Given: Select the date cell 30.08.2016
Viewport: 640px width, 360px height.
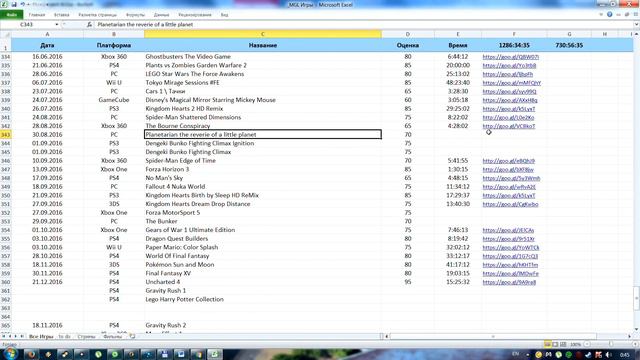Looking at the screenshot, I should (x=47, y=135).
